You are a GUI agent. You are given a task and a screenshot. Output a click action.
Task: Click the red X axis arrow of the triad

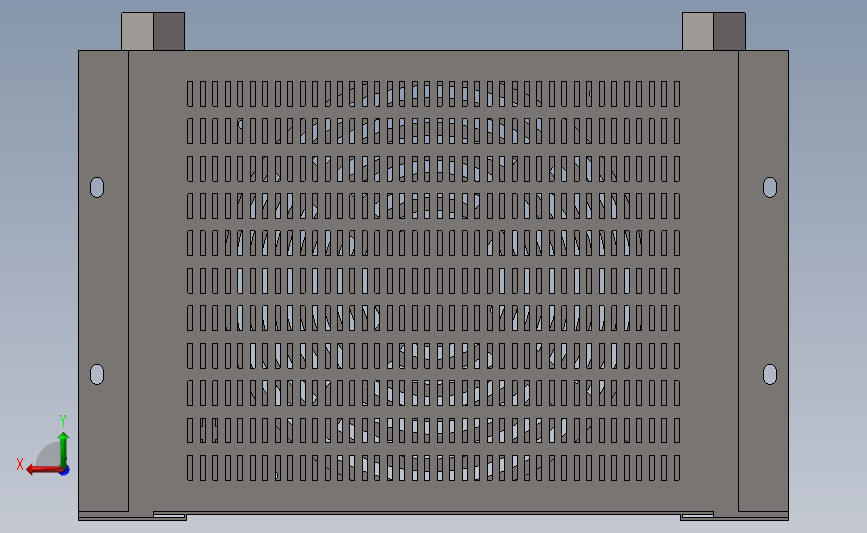43,469
